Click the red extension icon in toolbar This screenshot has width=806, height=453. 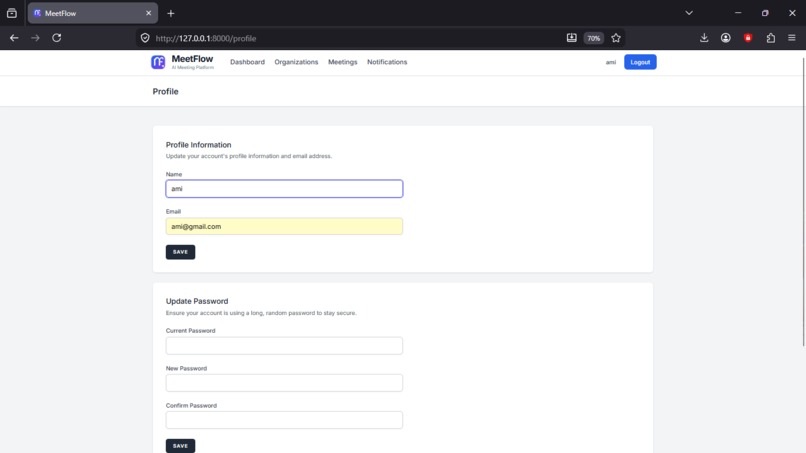coord(748,38)
